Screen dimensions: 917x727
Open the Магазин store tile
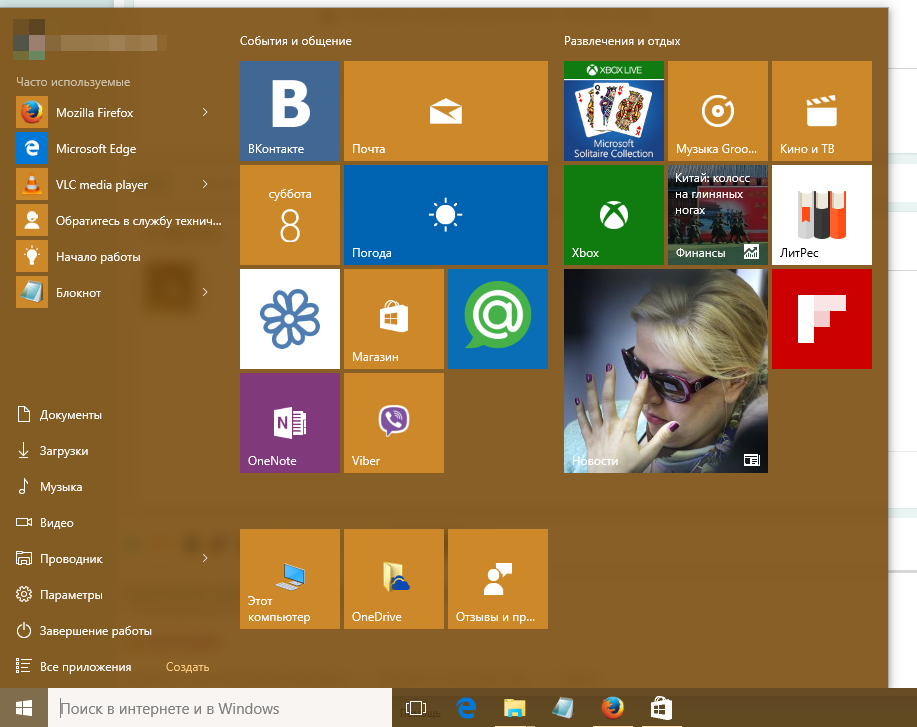click(x=393, y=318)
